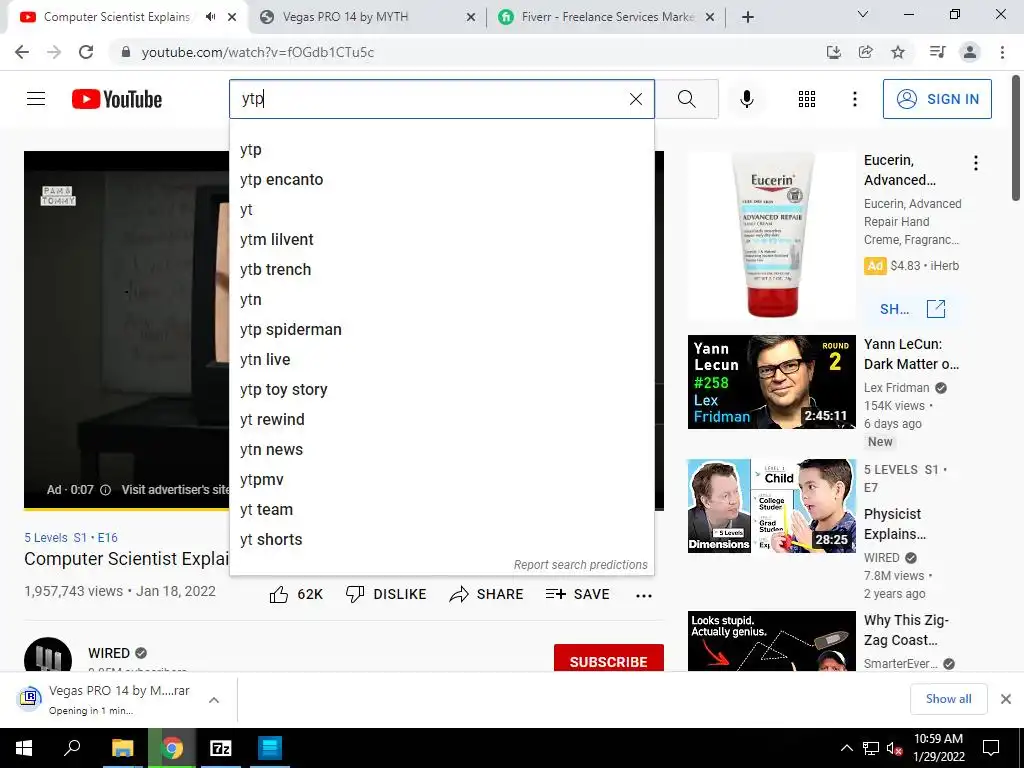Close the Fiverr tab

click(711, 17)
